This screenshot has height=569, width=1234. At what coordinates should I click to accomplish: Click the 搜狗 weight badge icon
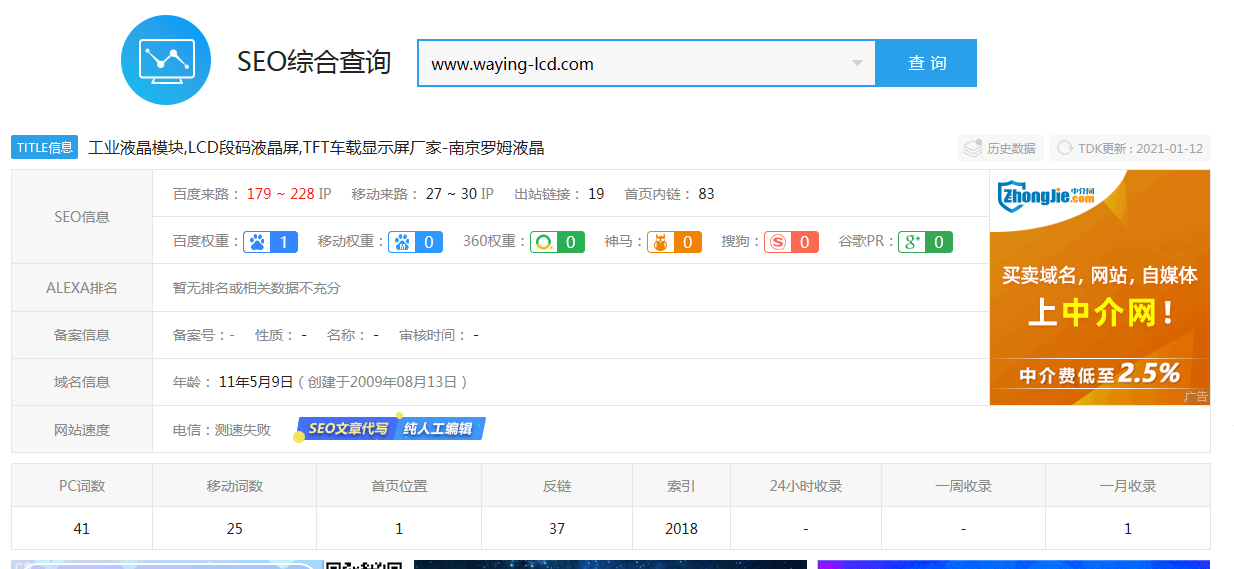point(791,241)
